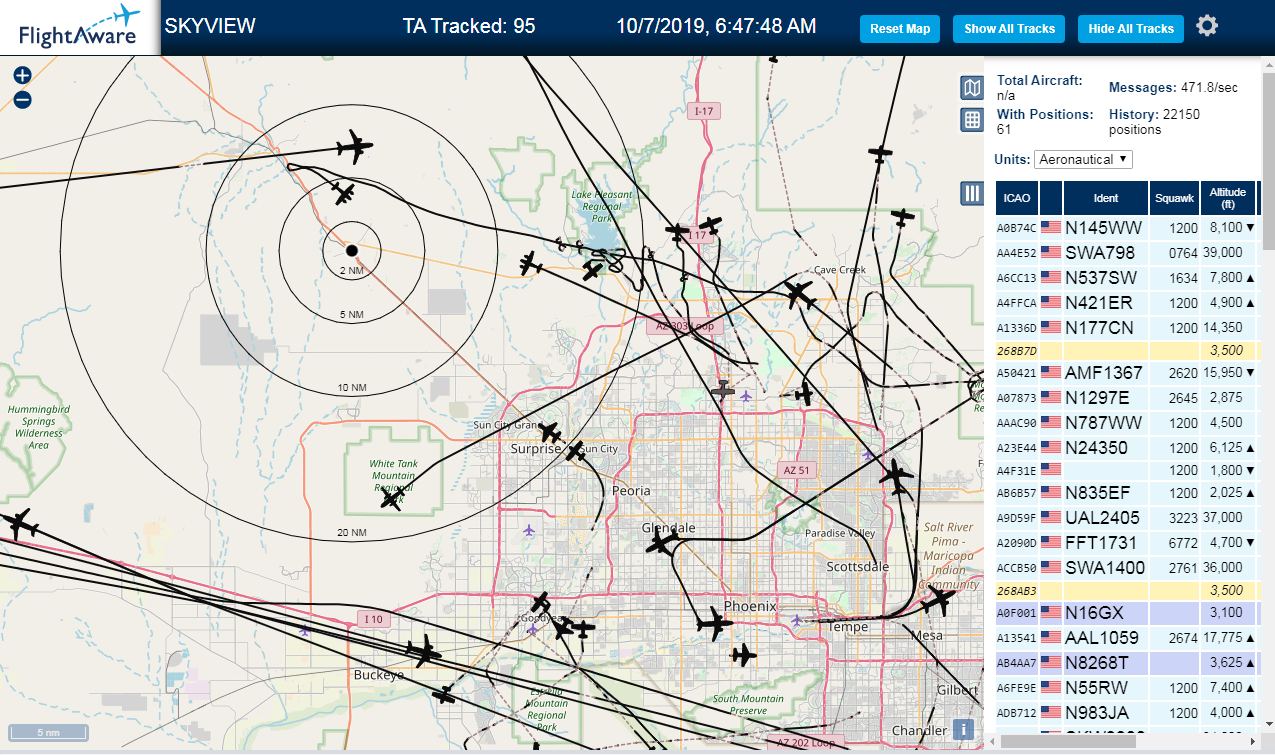Select the N8268T aircraft row
1275x755 pixels.
[x=1127, y=662]
